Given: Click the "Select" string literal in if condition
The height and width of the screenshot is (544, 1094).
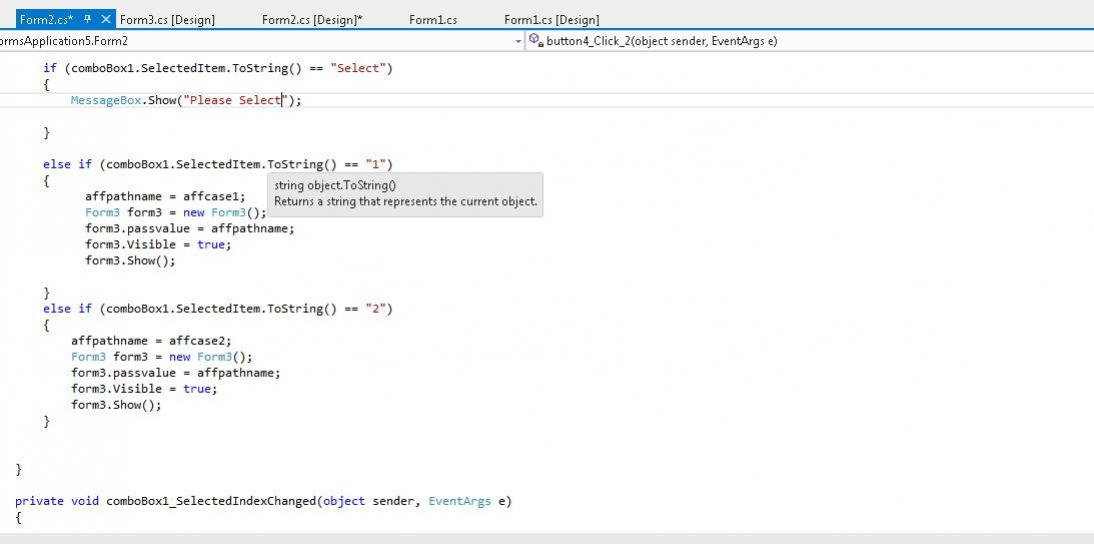Looking at the screenshot, I should (359, 68).
